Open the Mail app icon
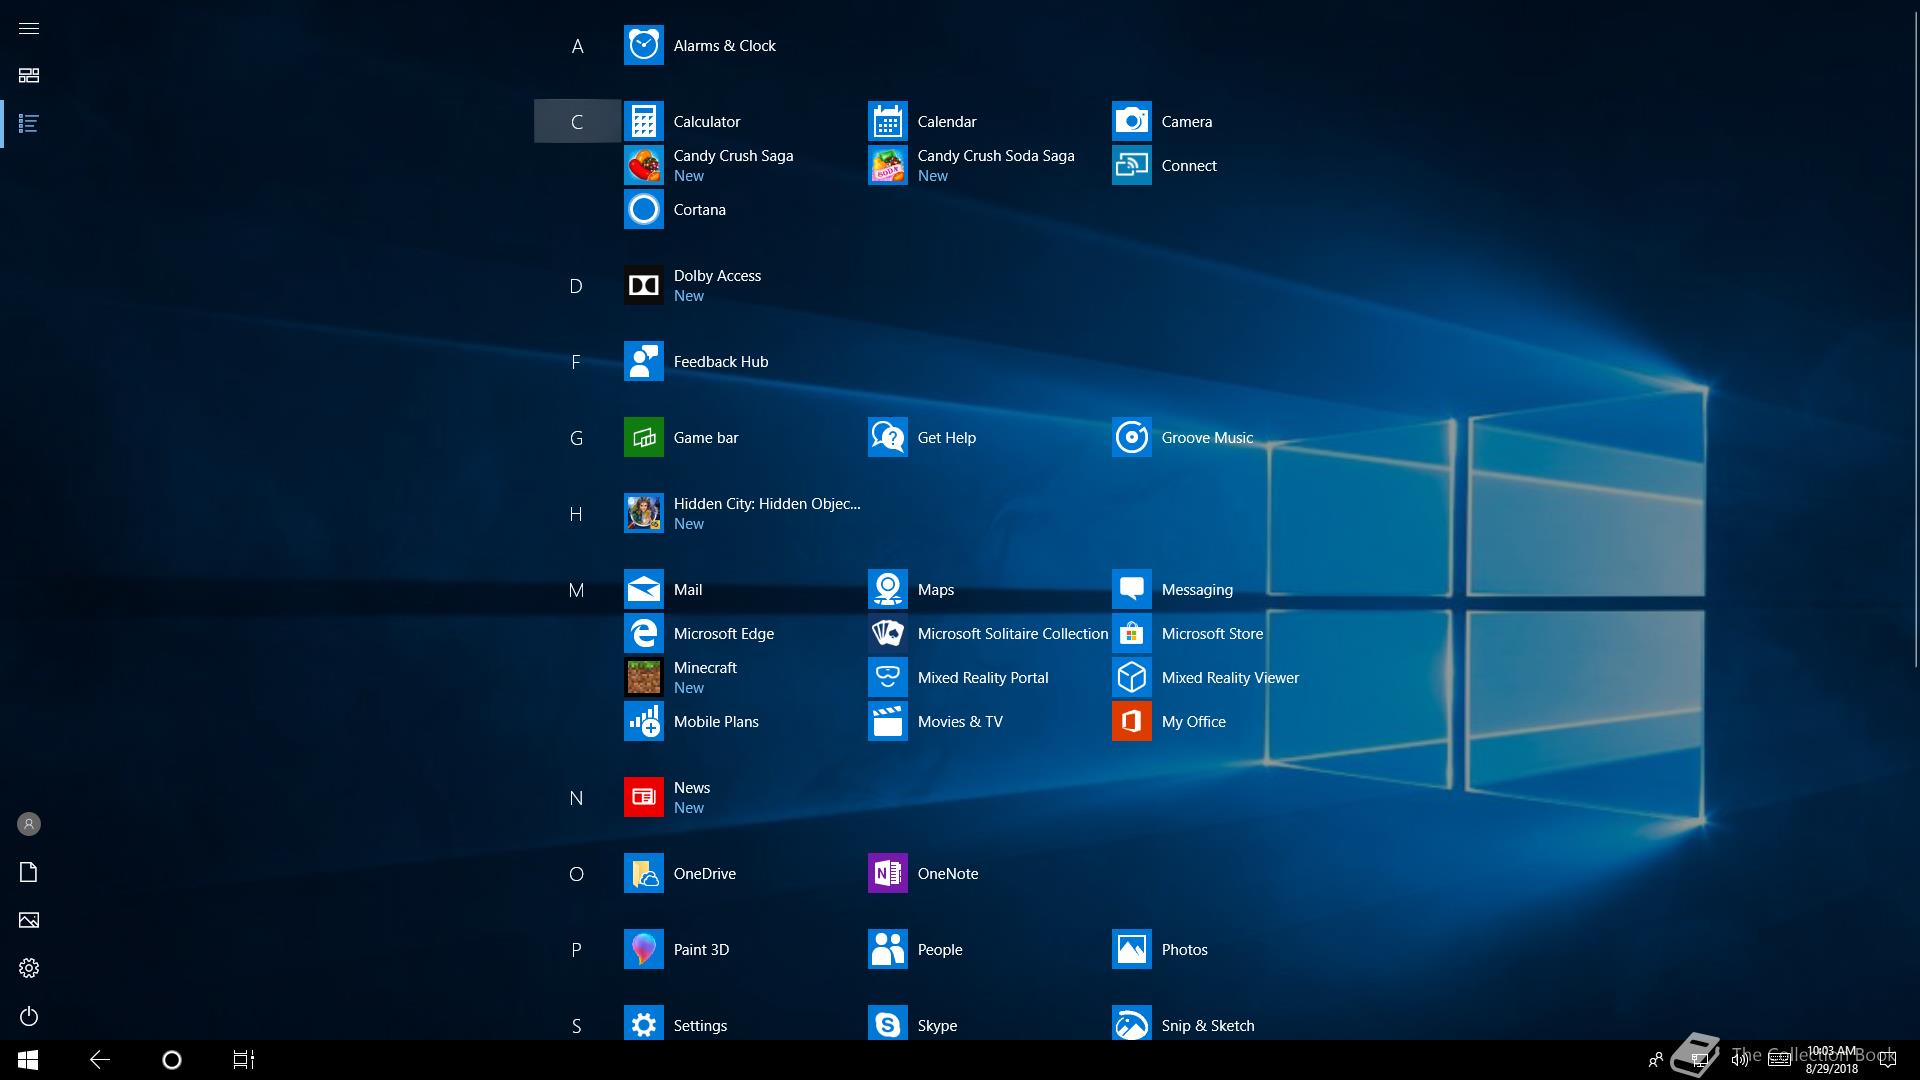The width and height of the screenshot is (1920, 1080). point(643,589)
